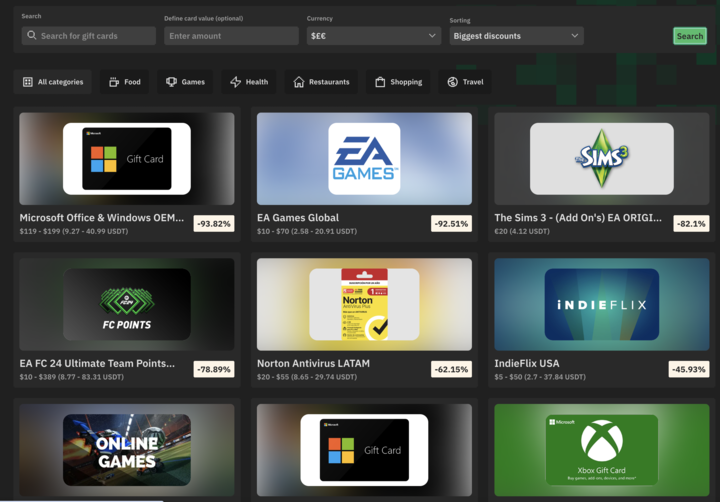The height and width of the screenshot is (502, 720).
Task: Click the -62.15% discount badge
Action: [451, 369]
